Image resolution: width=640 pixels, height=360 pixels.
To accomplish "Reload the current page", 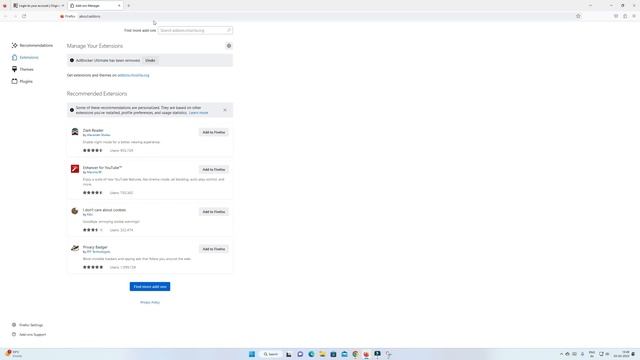I will click(x=24, y=16).
